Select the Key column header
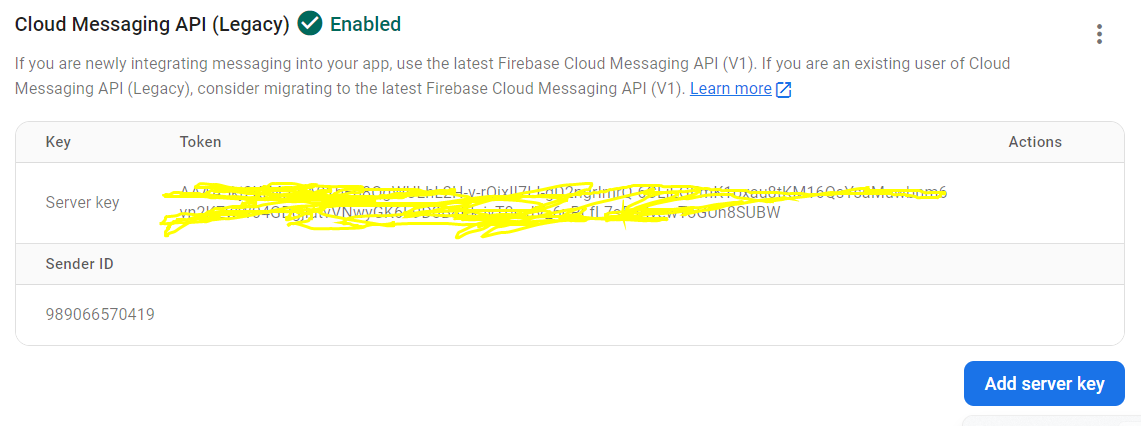1141x426 pixels. click(x=58, y=142)
